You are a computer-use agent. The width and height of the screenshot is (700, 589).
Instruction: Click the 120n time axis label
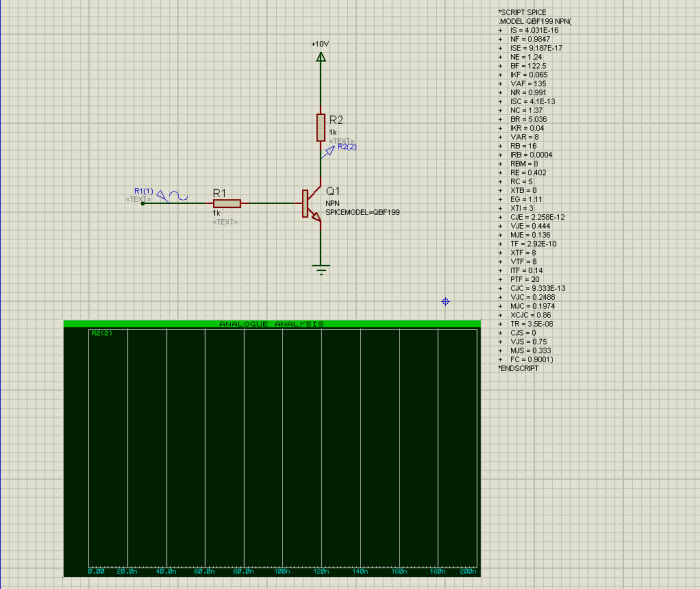point(321,571)
